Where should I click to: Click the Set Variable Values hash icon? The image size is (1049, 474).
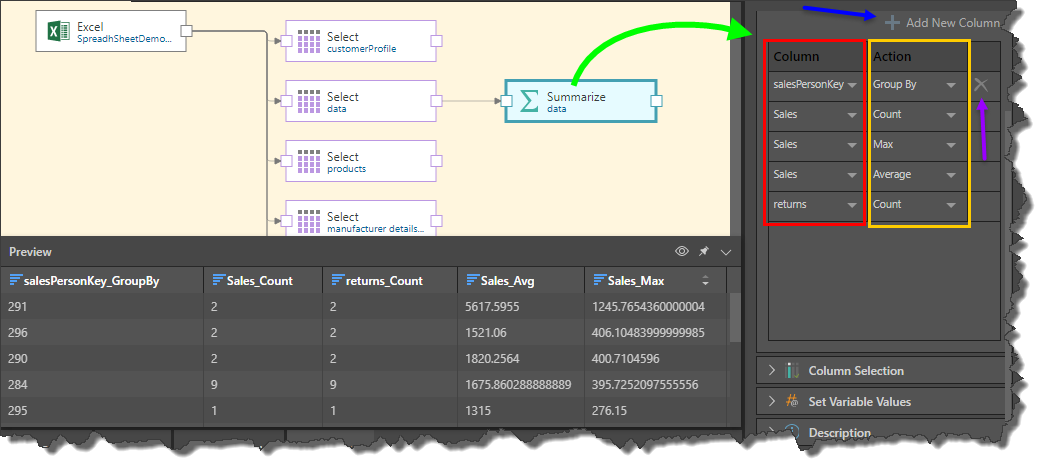click(x=791, y=402)
